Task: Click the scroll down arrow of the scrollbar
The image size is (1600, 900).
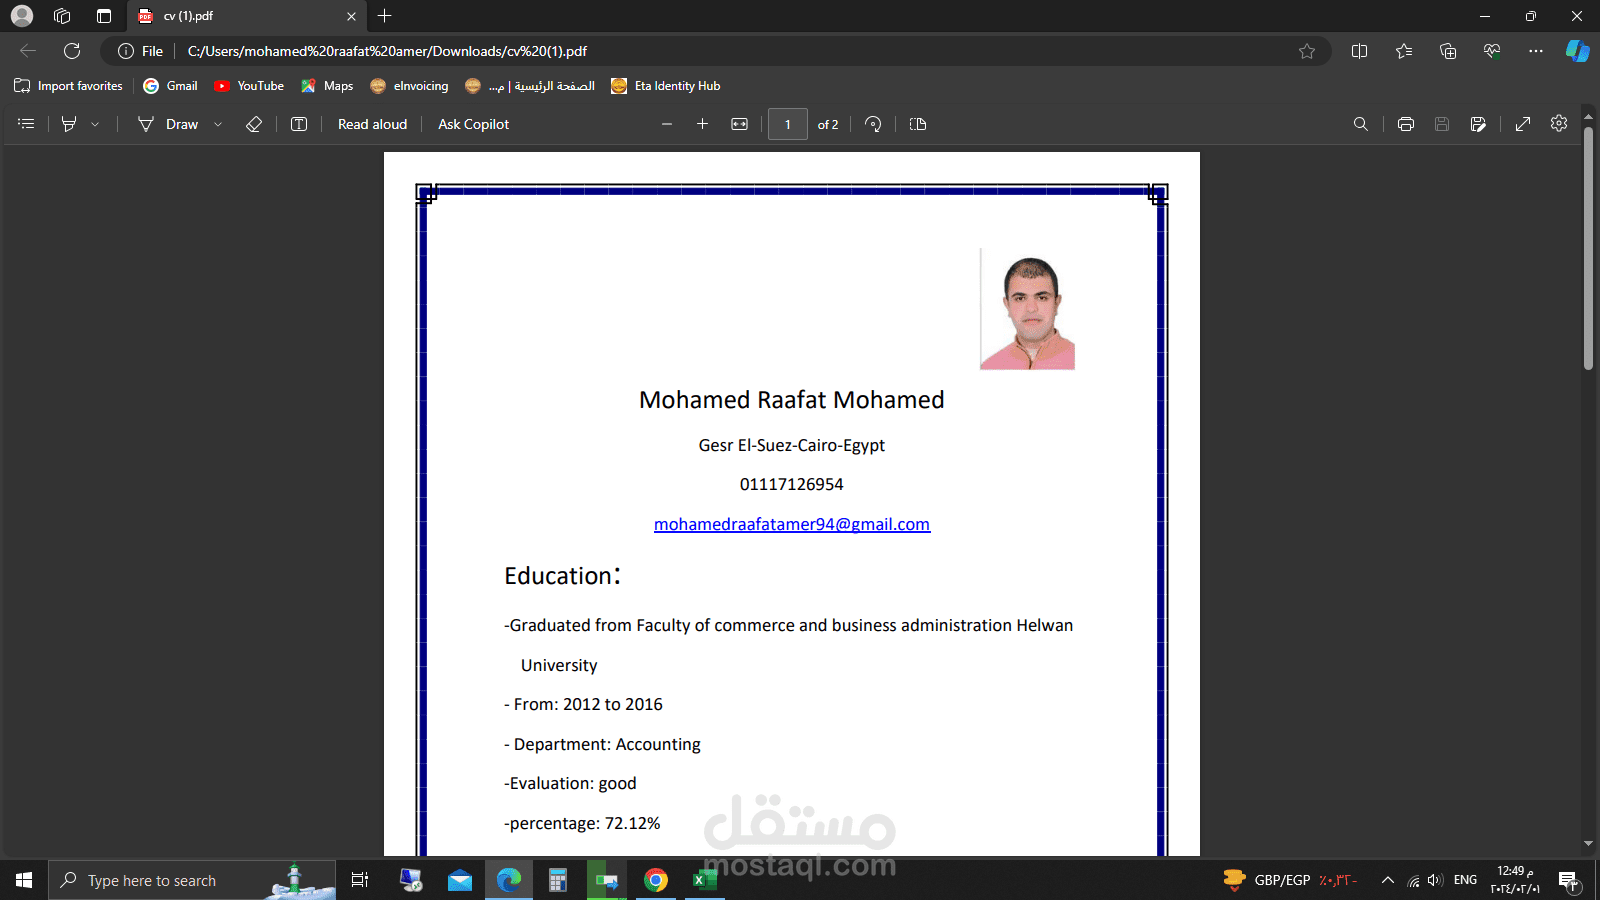Action: [x=1588, y=844]
